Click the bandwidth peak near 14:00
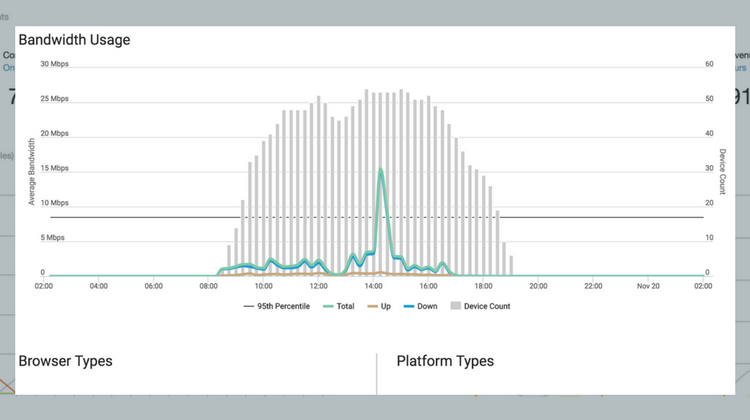 pos(381,169)
